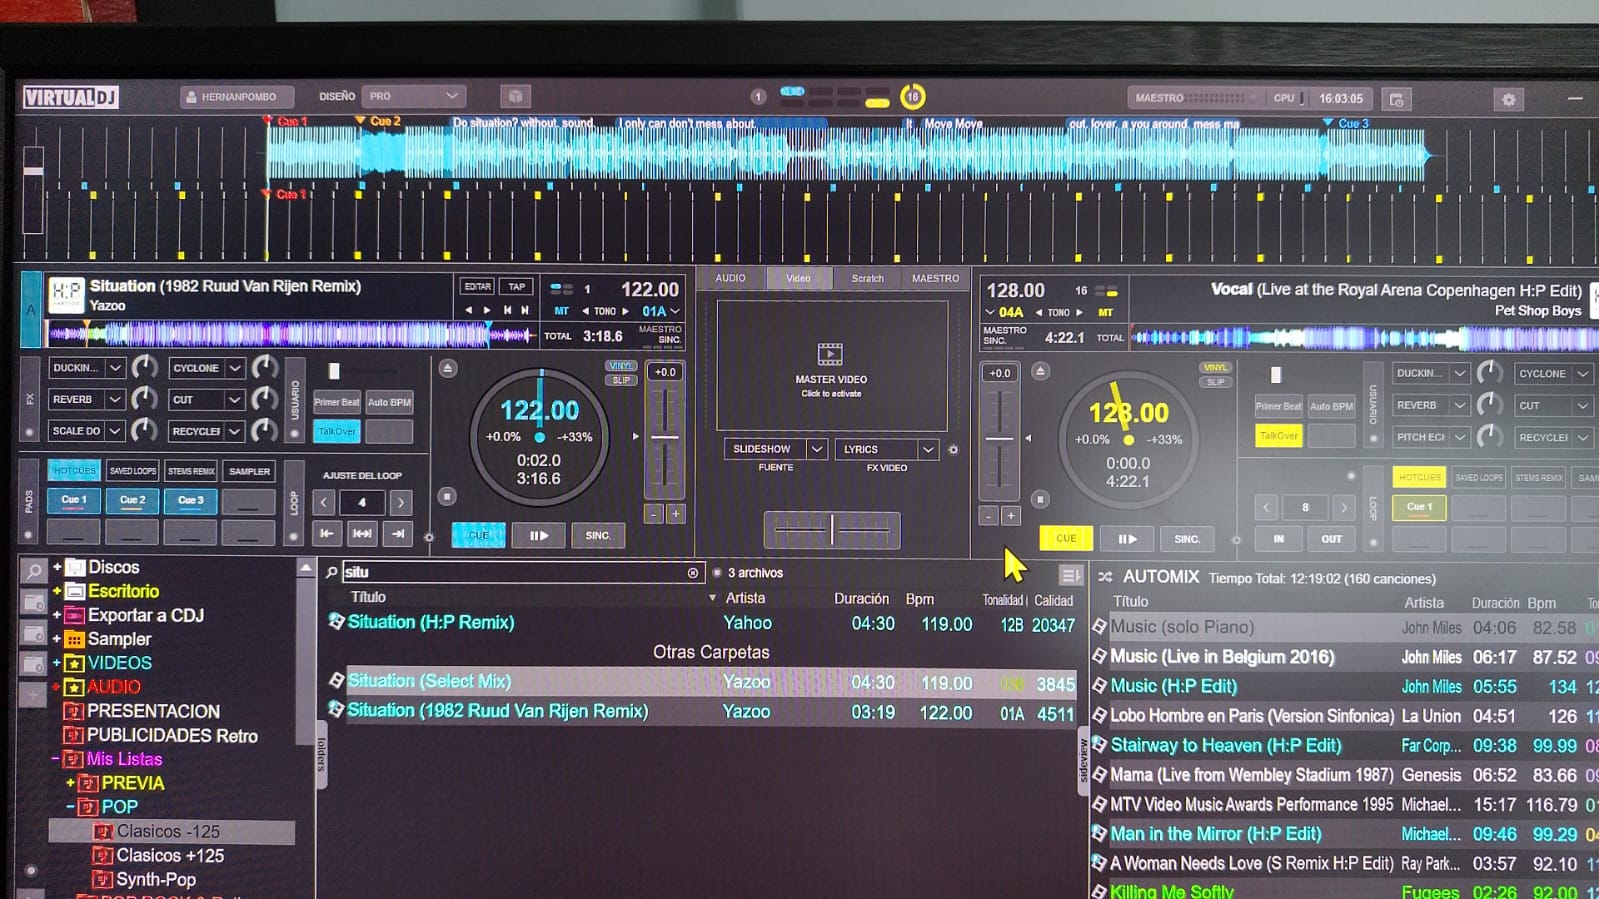Open the SCALE DO effect dropdown on deck A
Image resolution: width=1599 pixels, height=899 pixels.
click(x=86, y=431)
